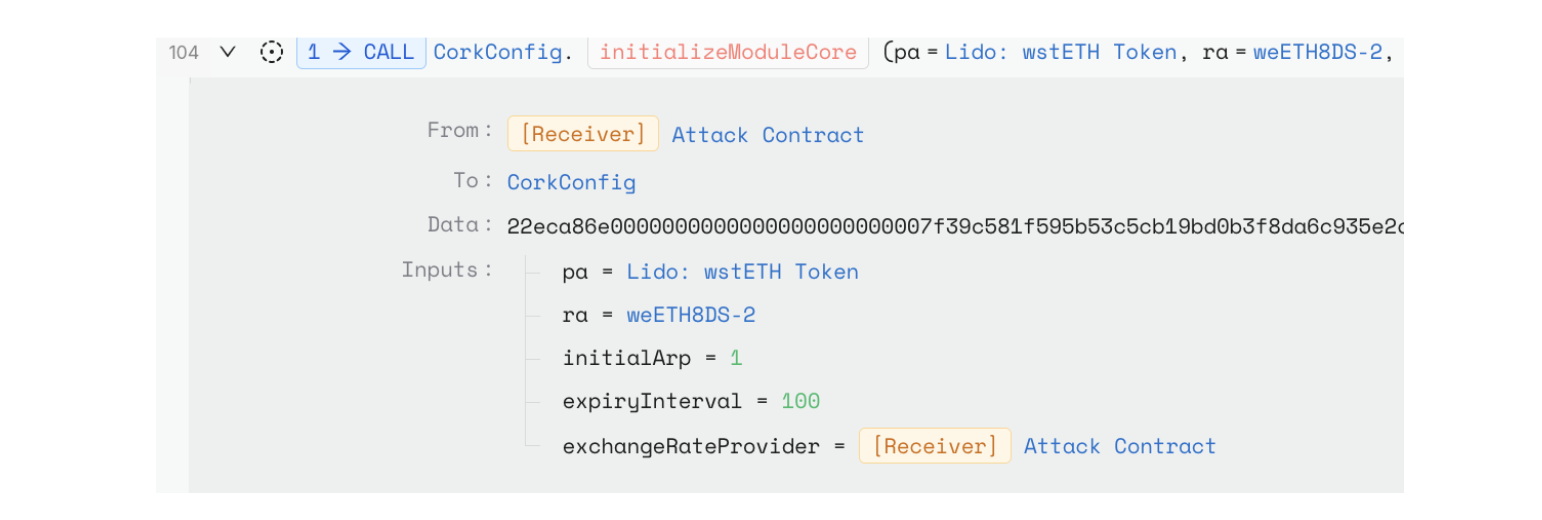This screenshot has height=520, width=1542.
Task: Open Attack Contract link for exchangeRateProvider
Action: pyautogui.click(x=1120, y=446)
